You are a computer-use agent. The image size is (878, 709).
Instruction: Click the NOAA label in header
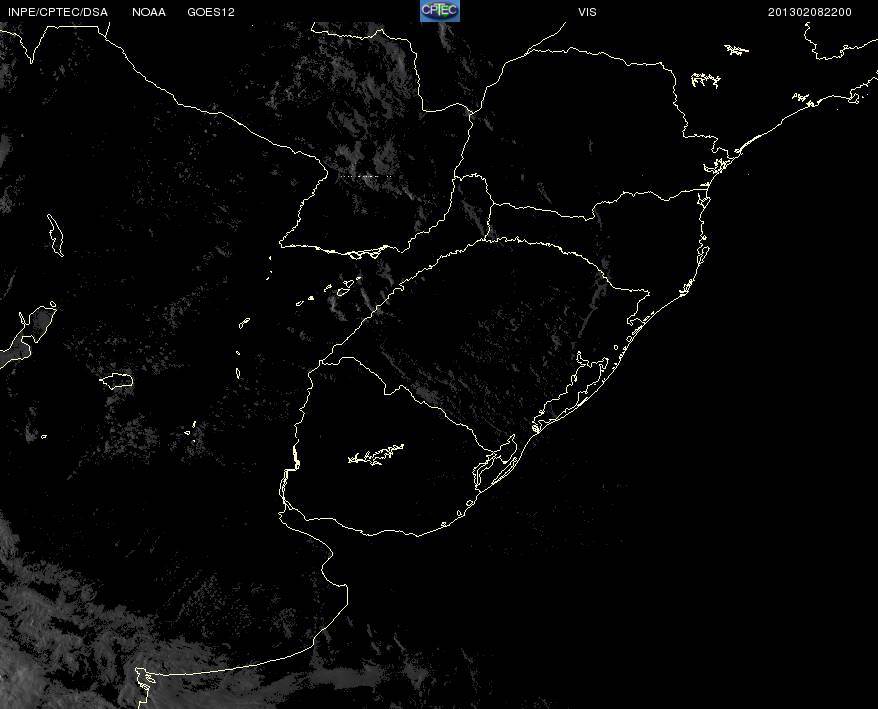point(149,12)
